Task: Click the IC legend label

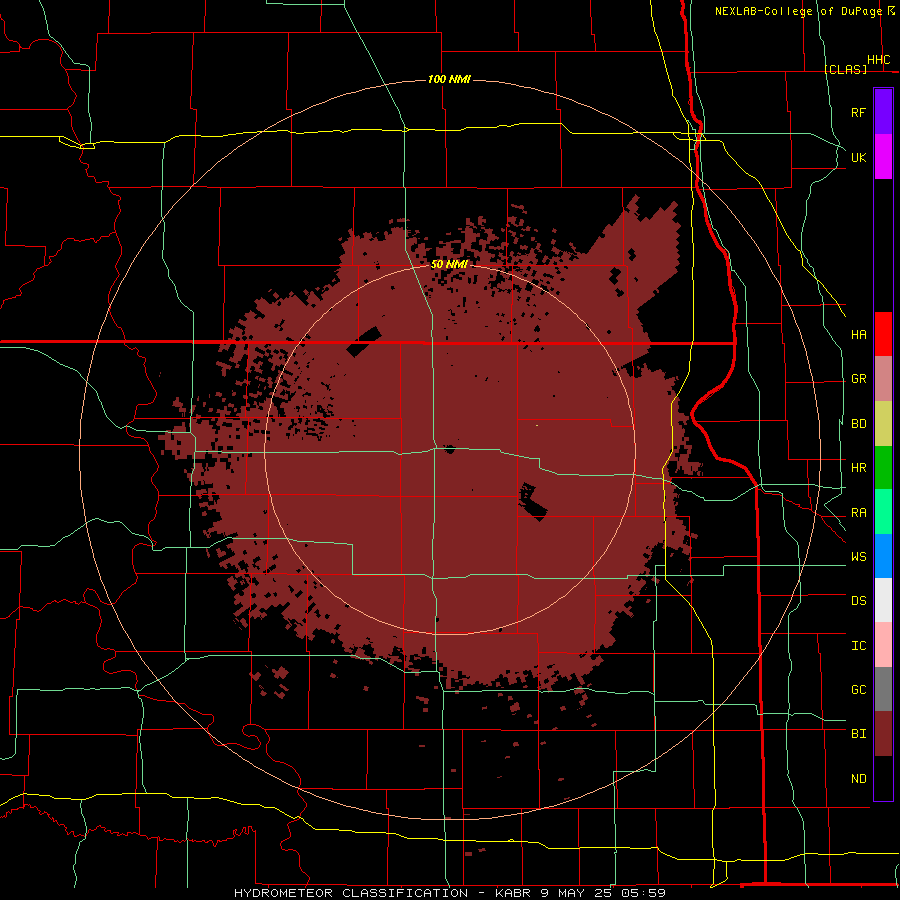Action: coord(858,646)
